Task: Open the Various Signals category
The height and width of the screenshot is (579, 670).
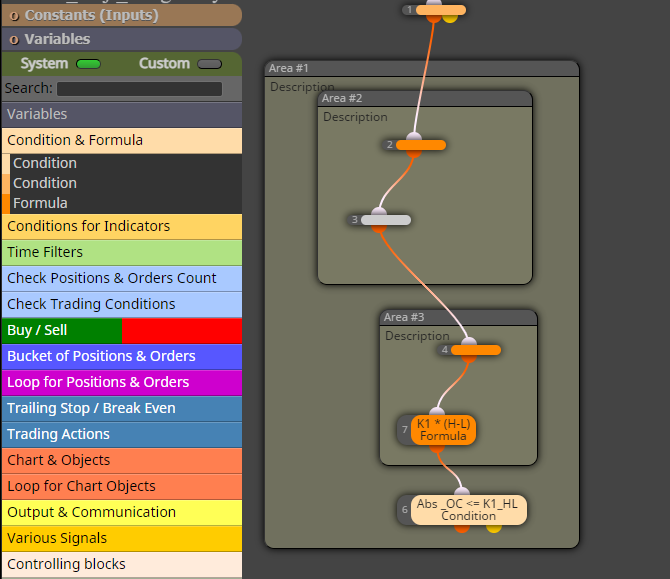Action: [122, 539]
